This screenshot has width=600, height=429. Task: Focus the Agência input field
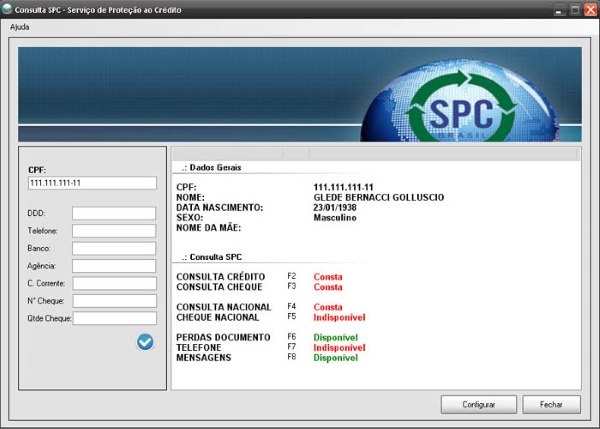point(114,266)
